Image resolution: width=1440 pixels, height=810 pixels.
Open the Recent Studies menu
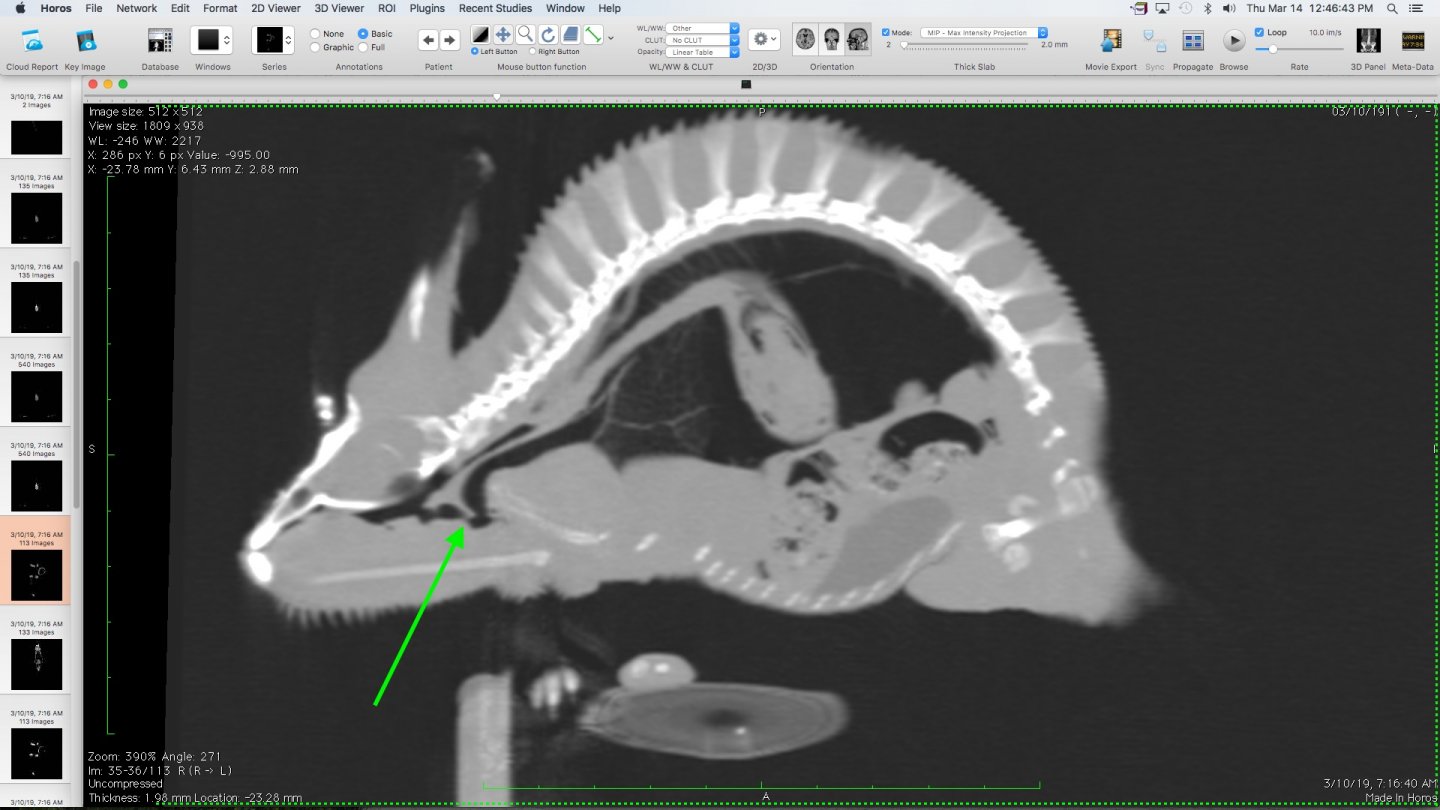(x=495, y=8)
